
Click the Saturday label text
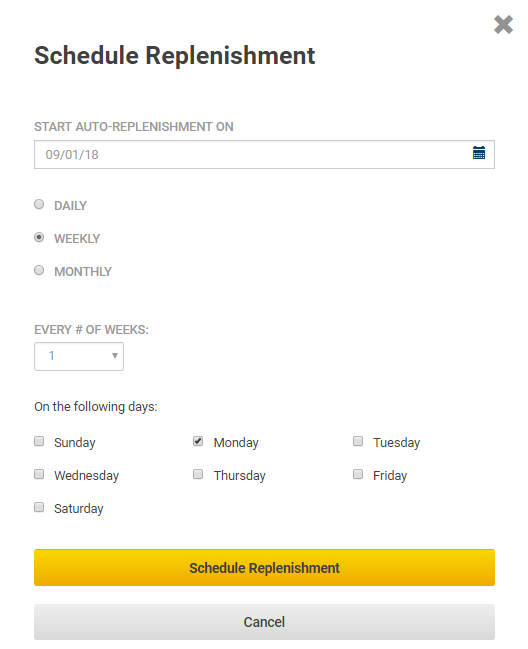[x=79, y=508]
